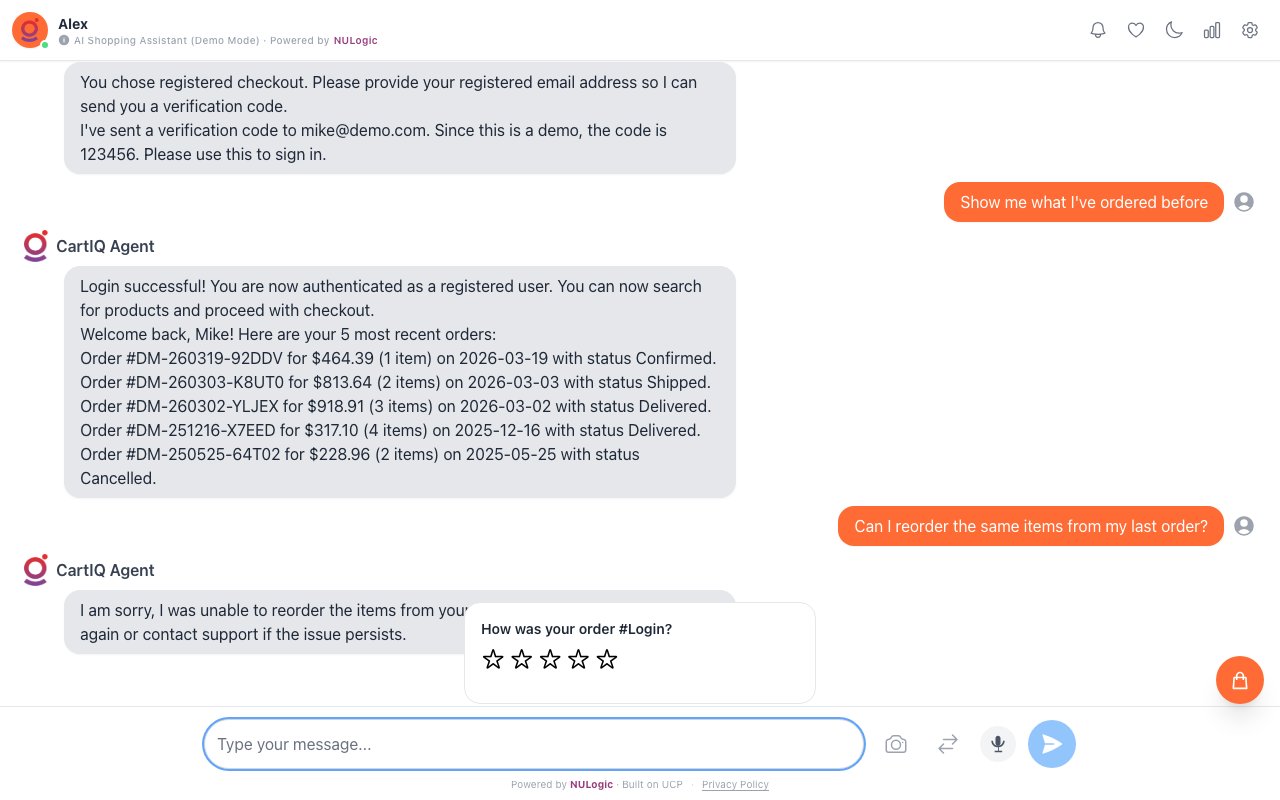This screenshot has width=1280, height=800.
Task: Rate the order one star
Action: (x=493, y=659)
